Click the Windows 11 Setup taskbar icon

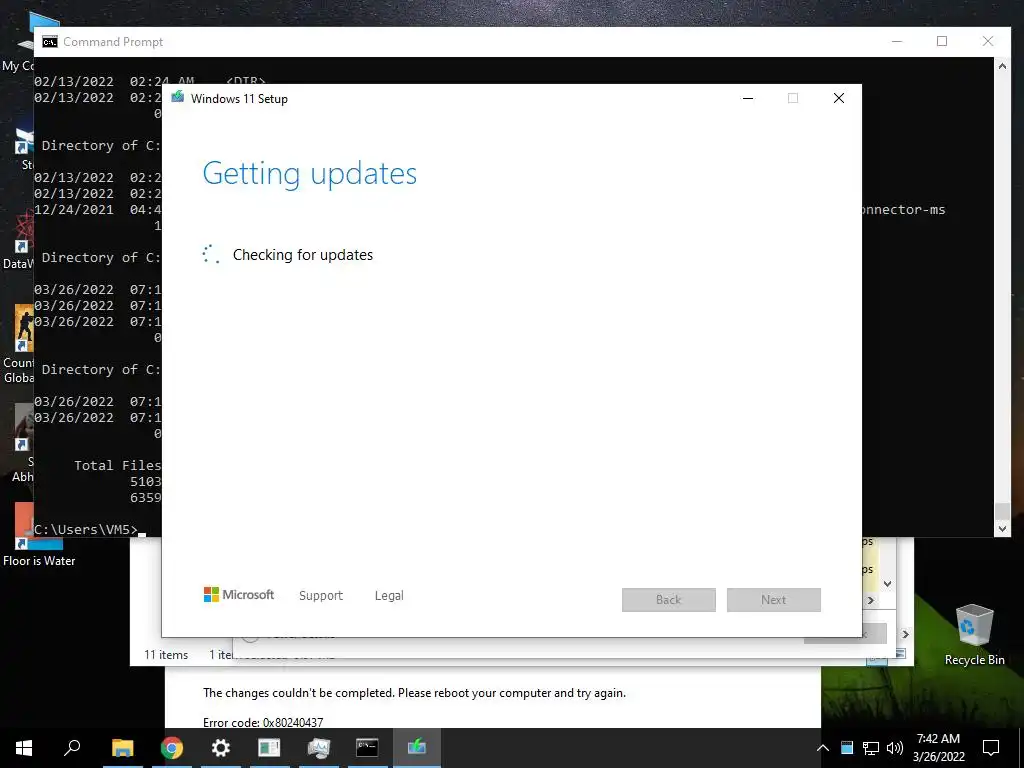417,748
